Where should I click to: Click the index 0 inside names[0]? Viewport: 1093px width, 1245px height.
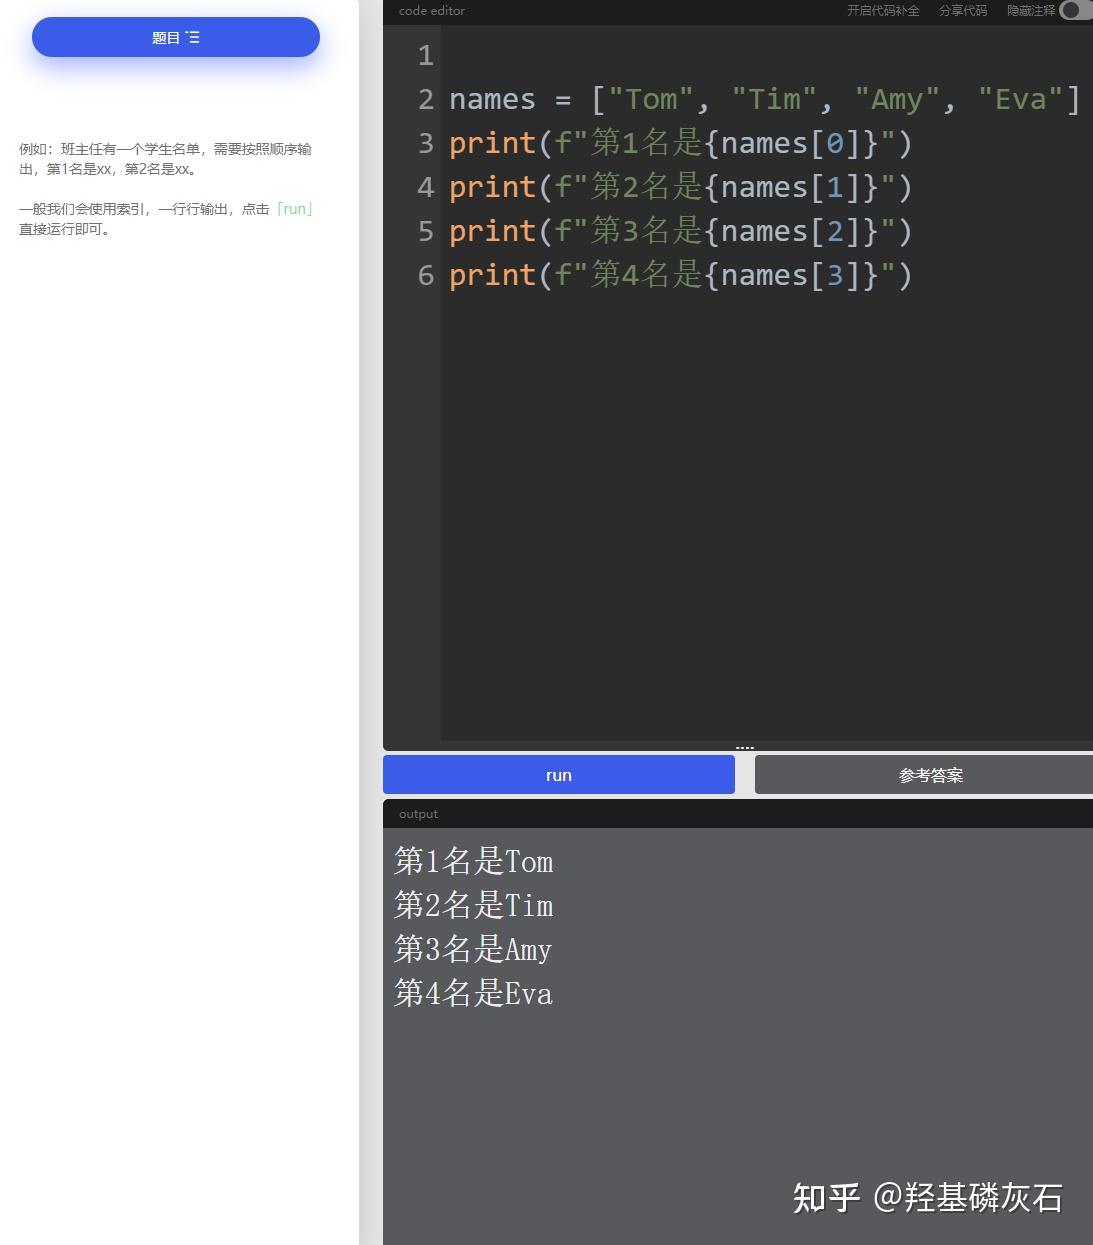(x=834, y=143)
